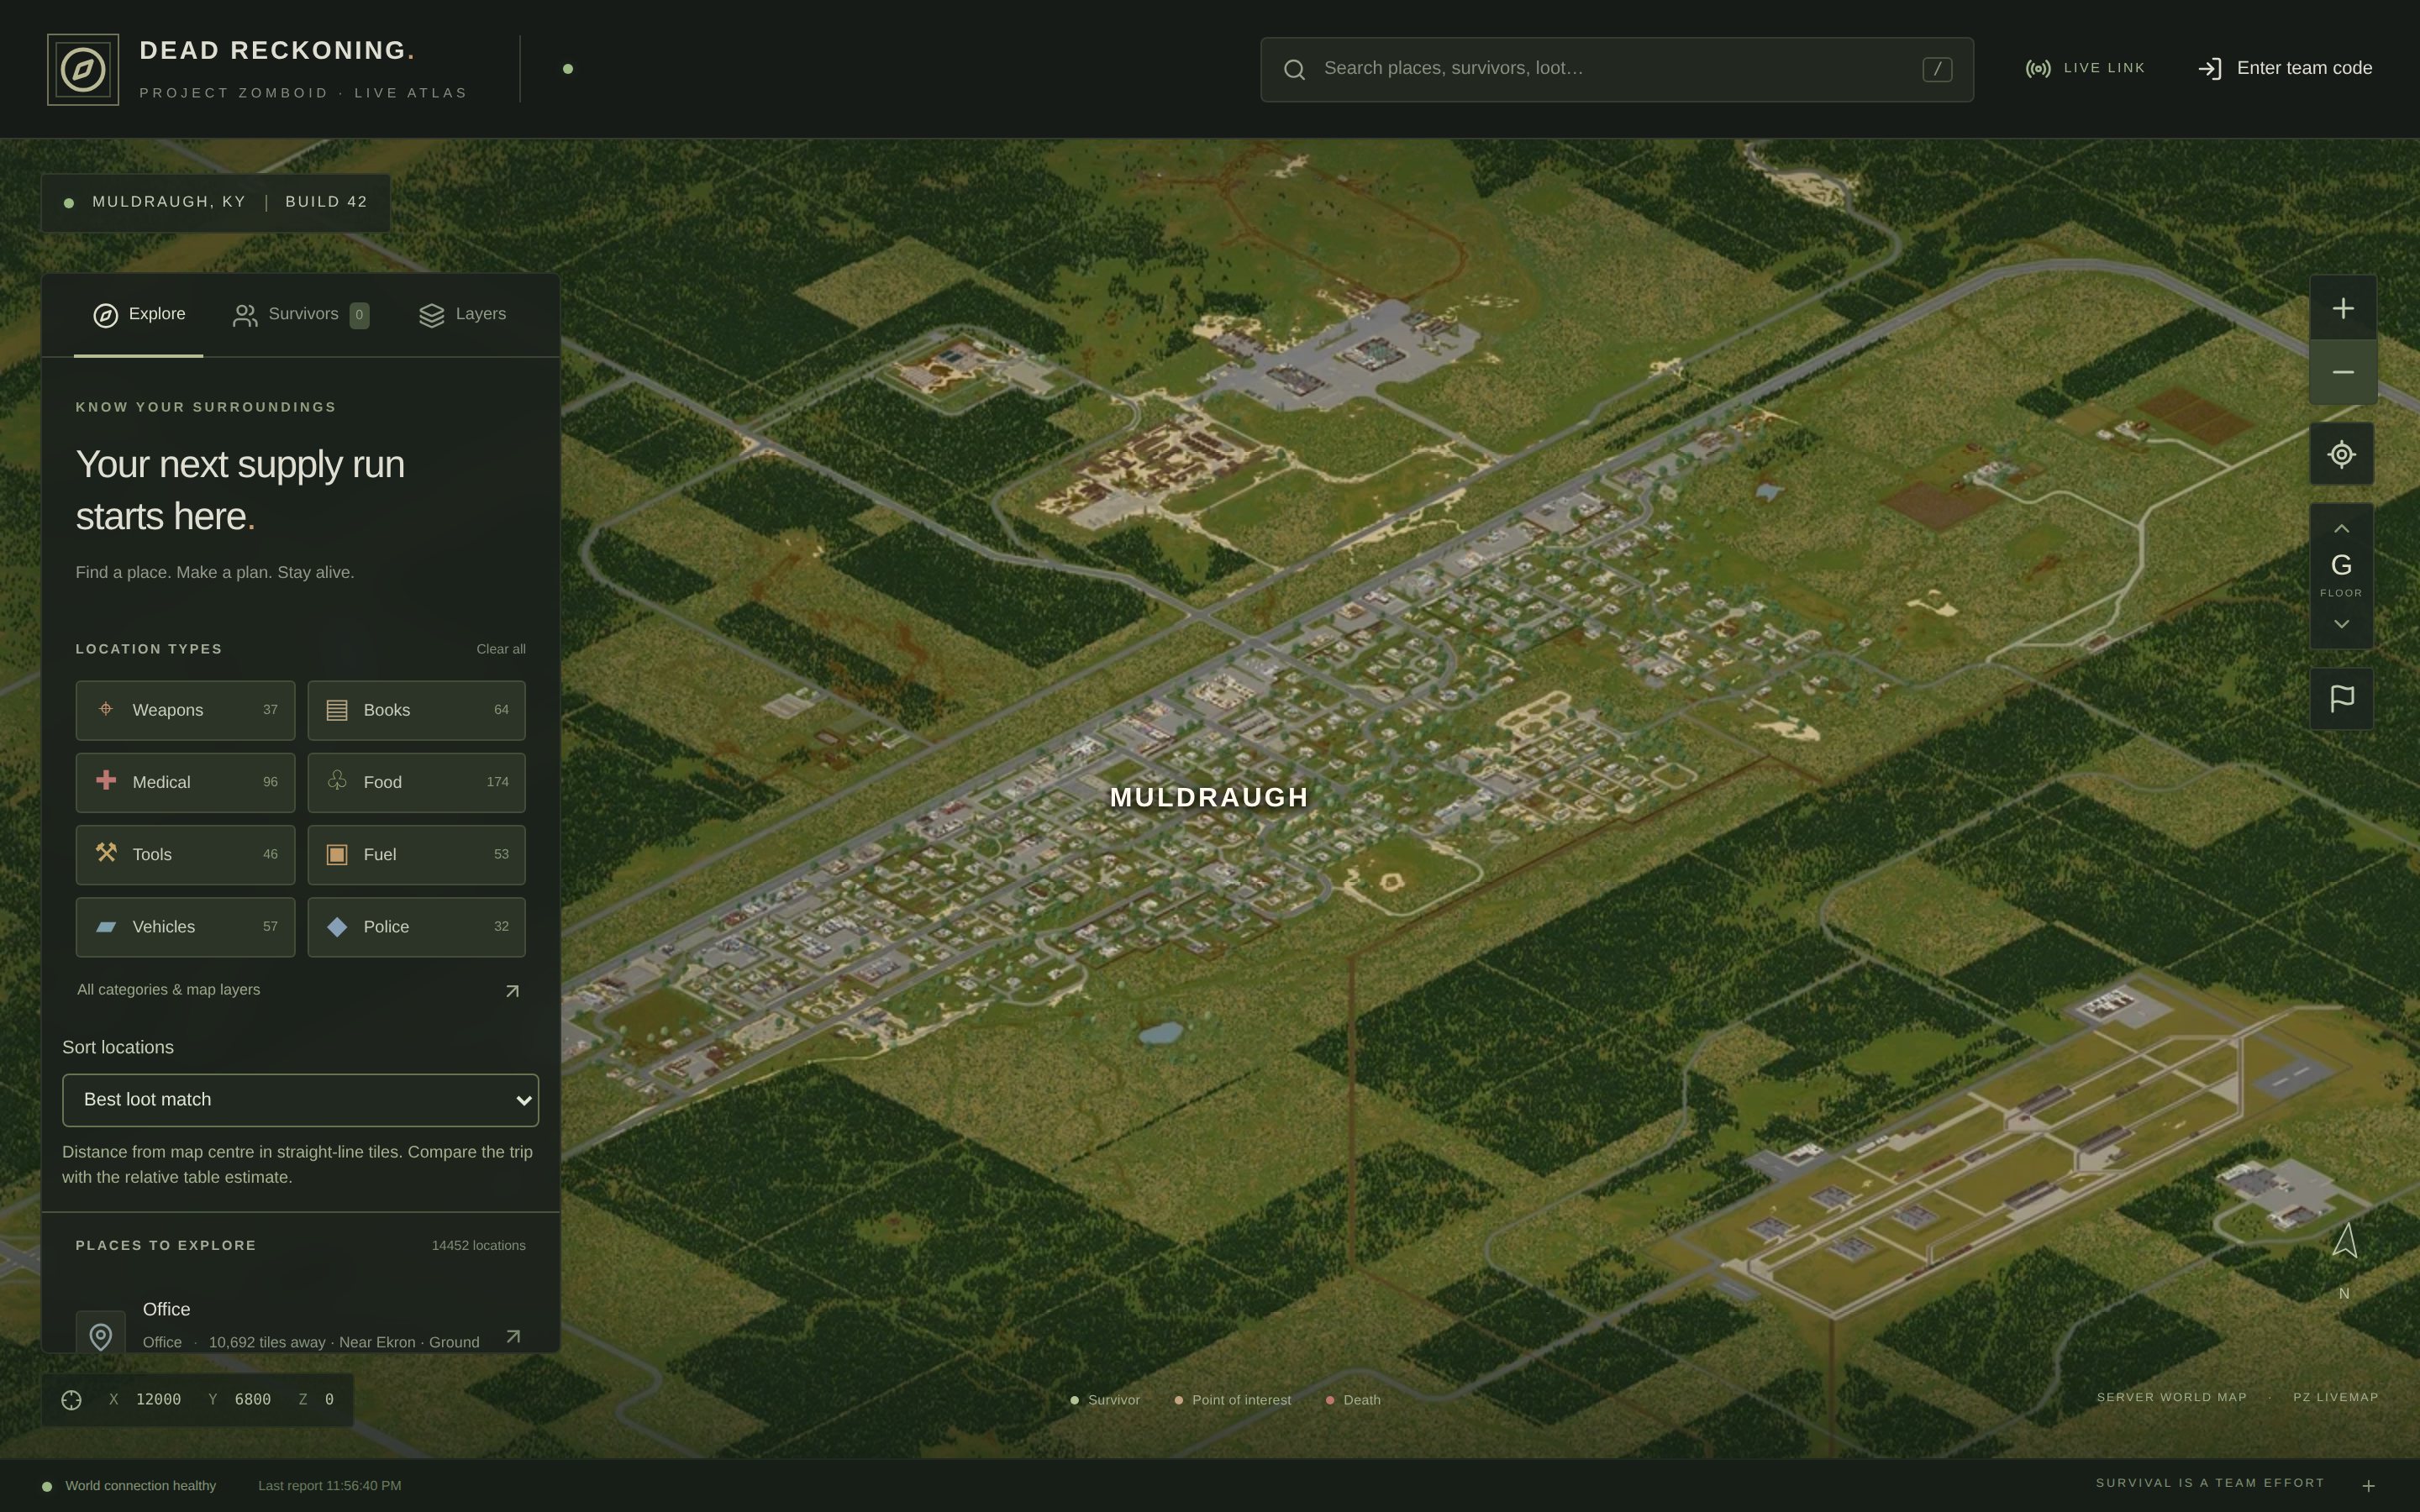
Task: Switch to the Survivors tab
Action: click(301, 315)
